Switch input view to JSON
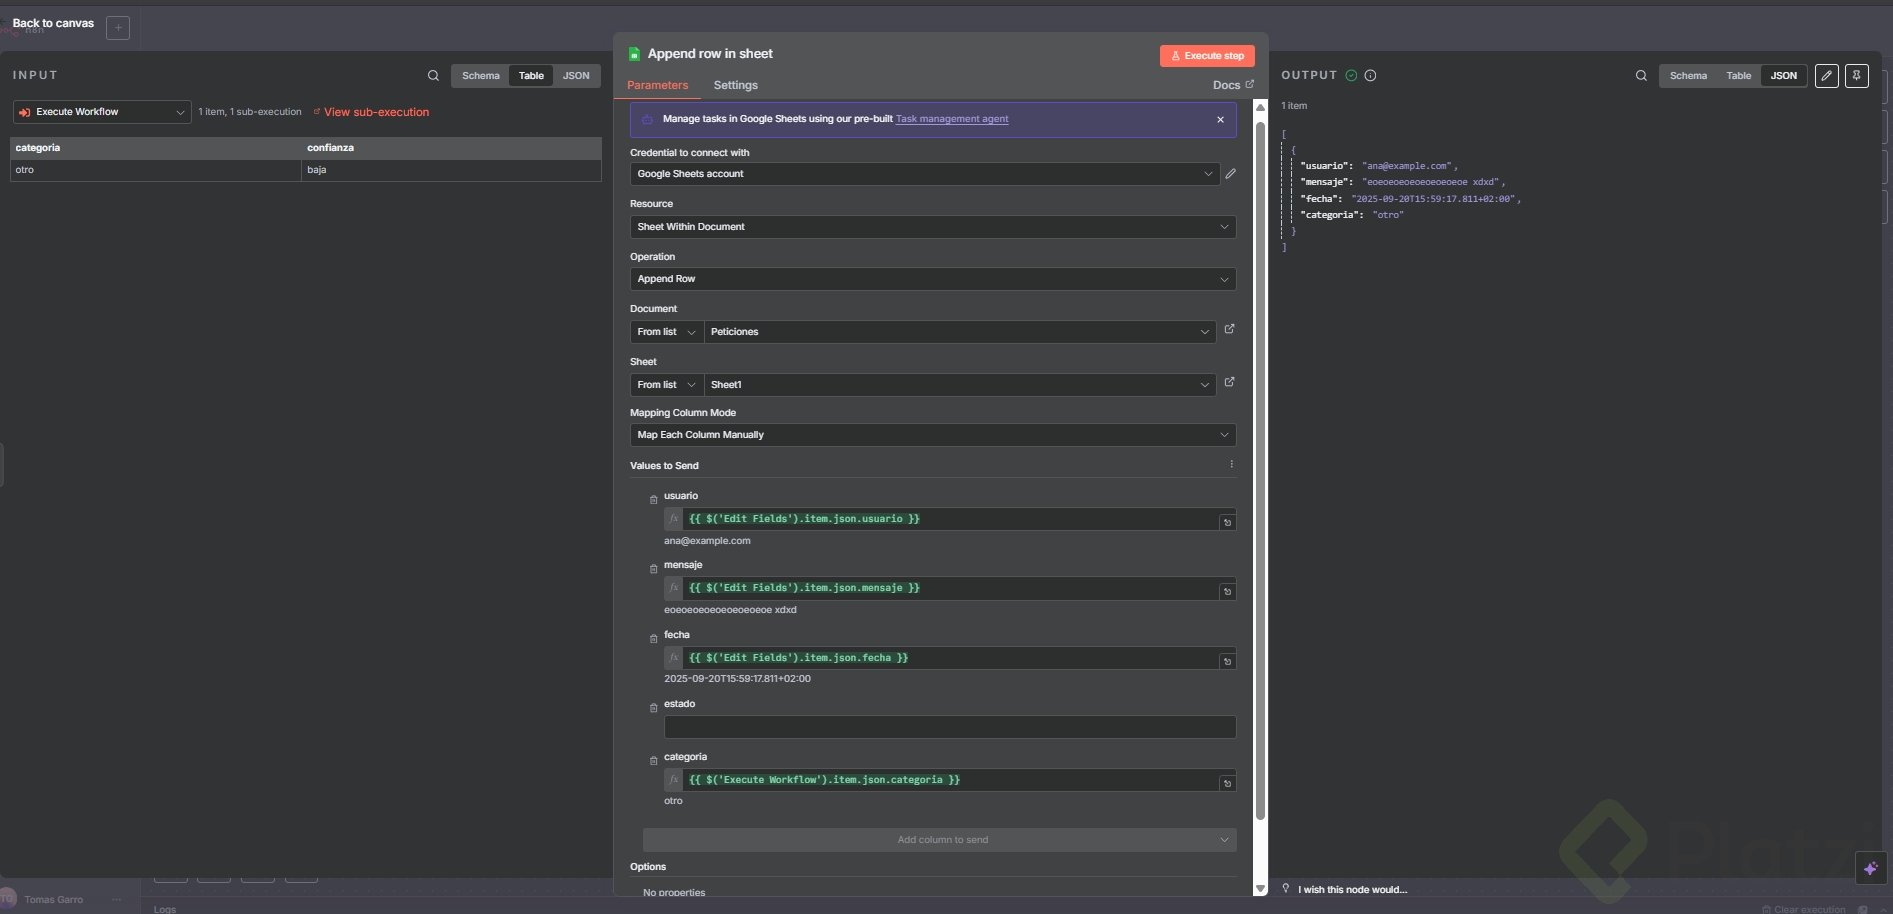The width and height of the screenshot is (1893, 914). (576, 76)
